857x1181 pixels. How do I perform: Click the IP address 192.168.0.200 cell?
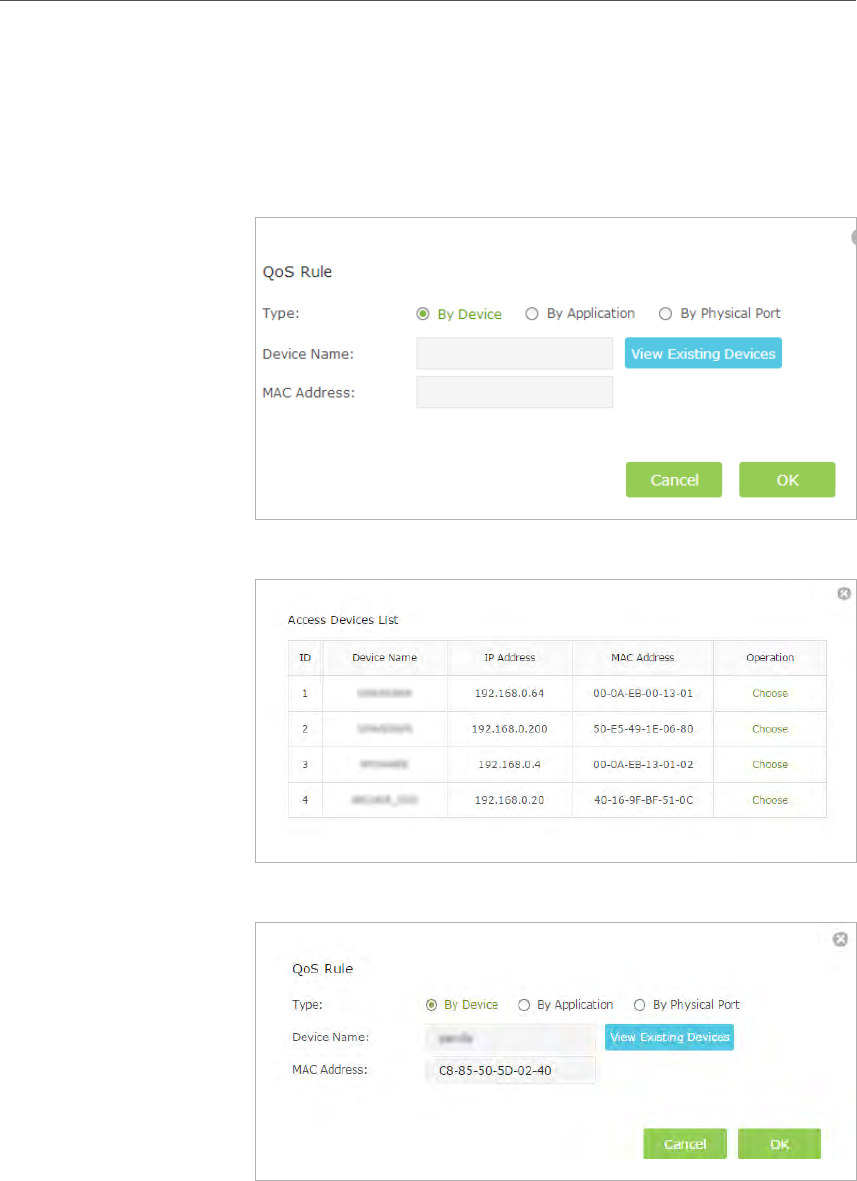pos(510,729)
